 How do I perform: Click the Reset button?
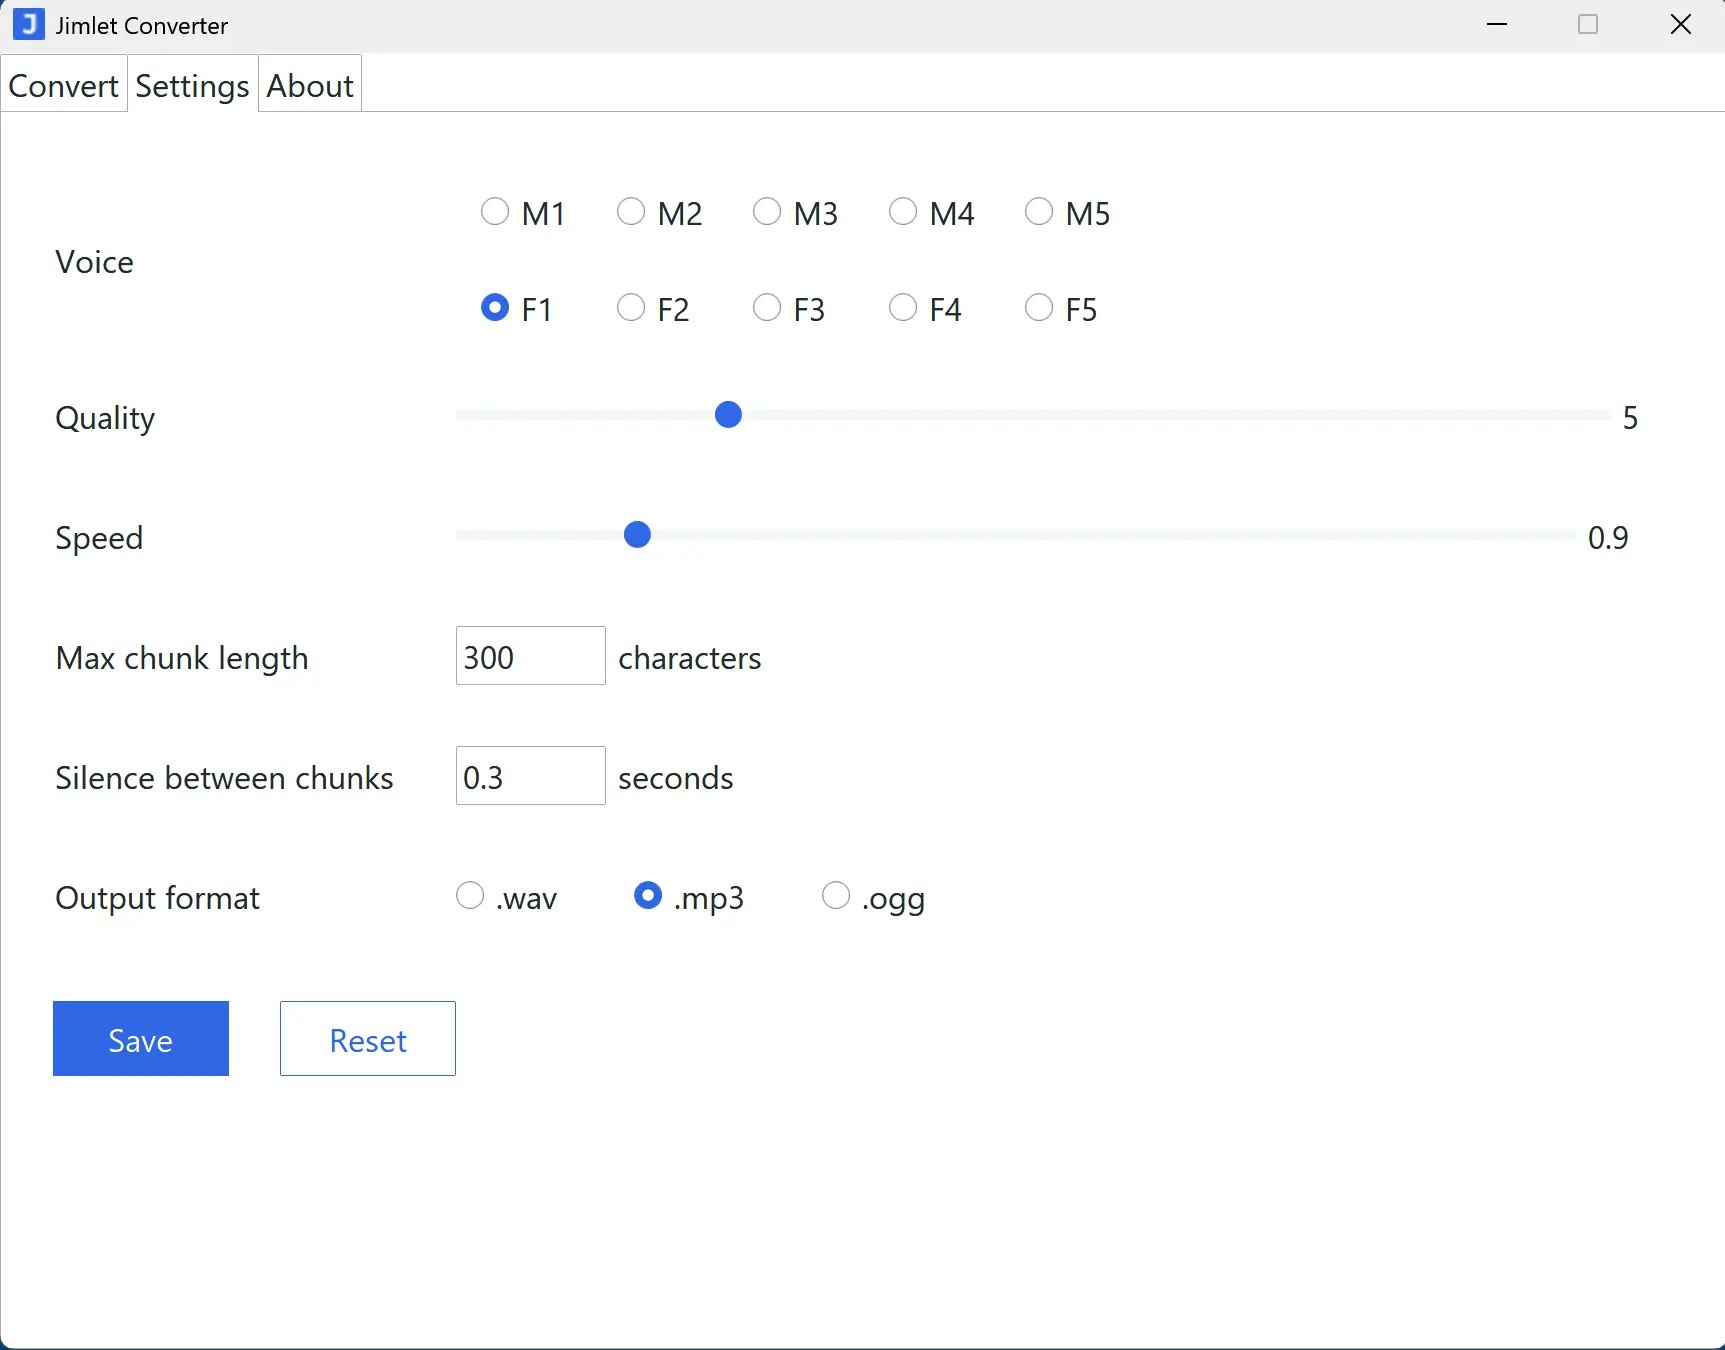(x=367, y=1039)
